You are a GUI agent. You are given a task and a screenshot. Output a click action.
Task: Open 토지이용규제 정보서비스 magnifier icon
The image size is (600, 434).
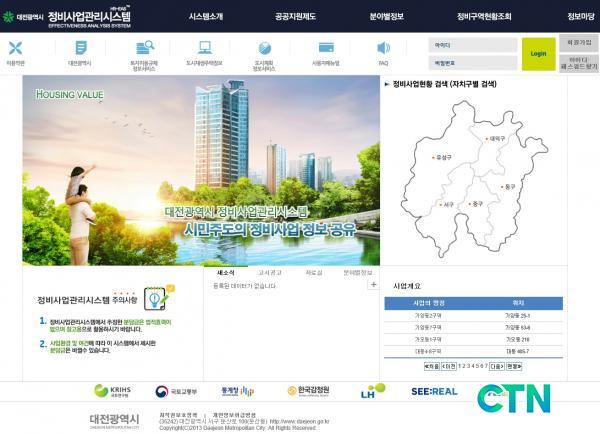point(145,47)
